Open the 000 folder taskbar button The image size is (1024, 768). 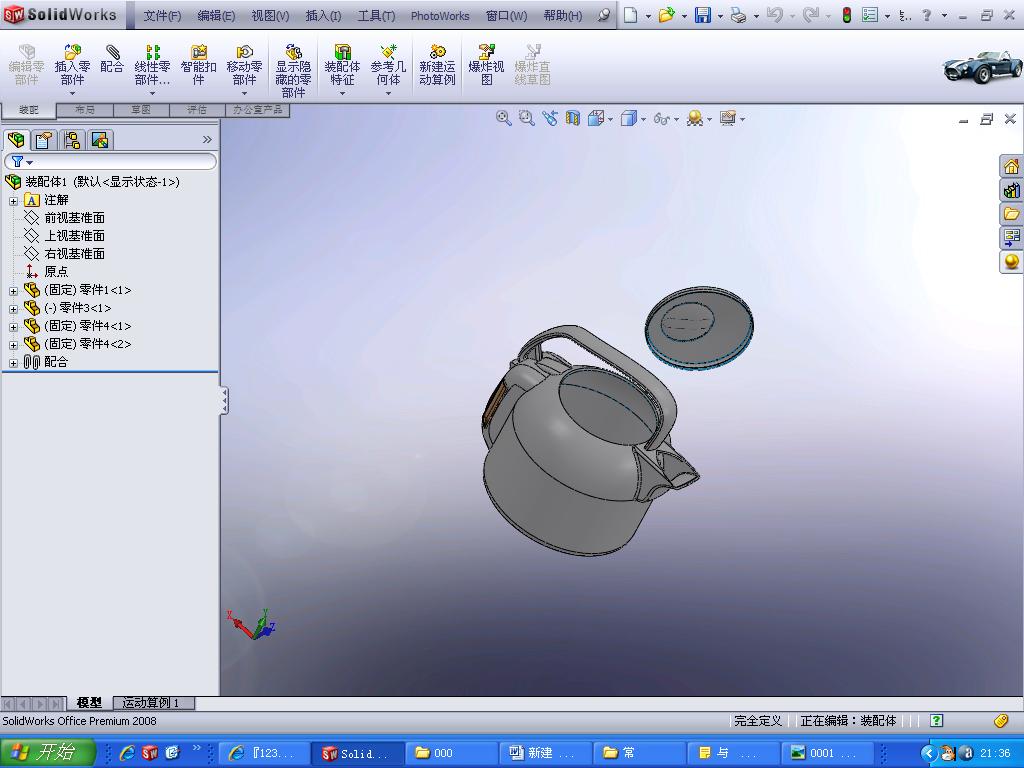point(451,753)
